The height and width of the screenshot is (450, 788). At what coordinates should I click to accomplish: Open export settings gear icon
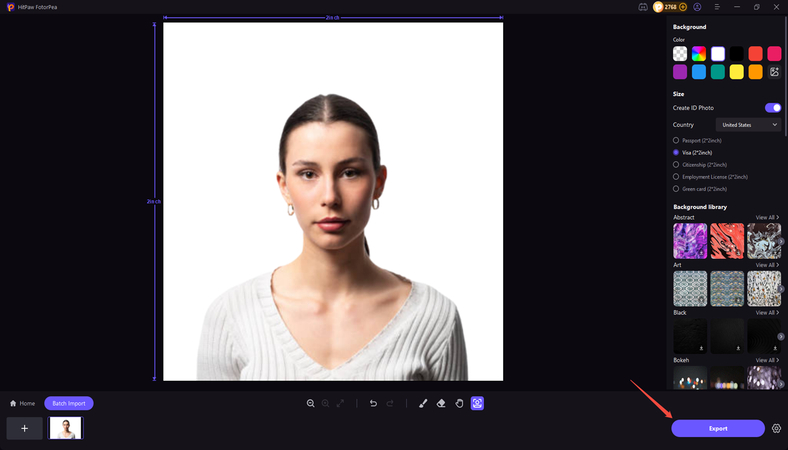click(776, 428)
